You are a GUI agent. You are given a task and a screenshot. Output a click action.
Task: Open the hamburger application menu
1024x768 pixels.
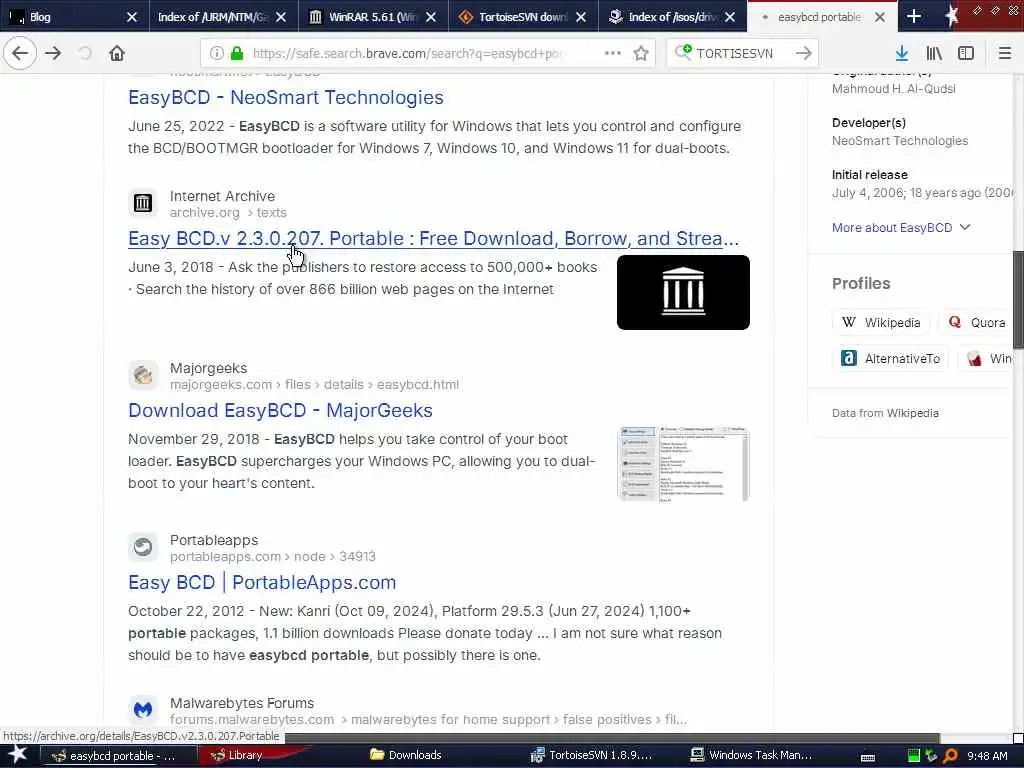1005,53
